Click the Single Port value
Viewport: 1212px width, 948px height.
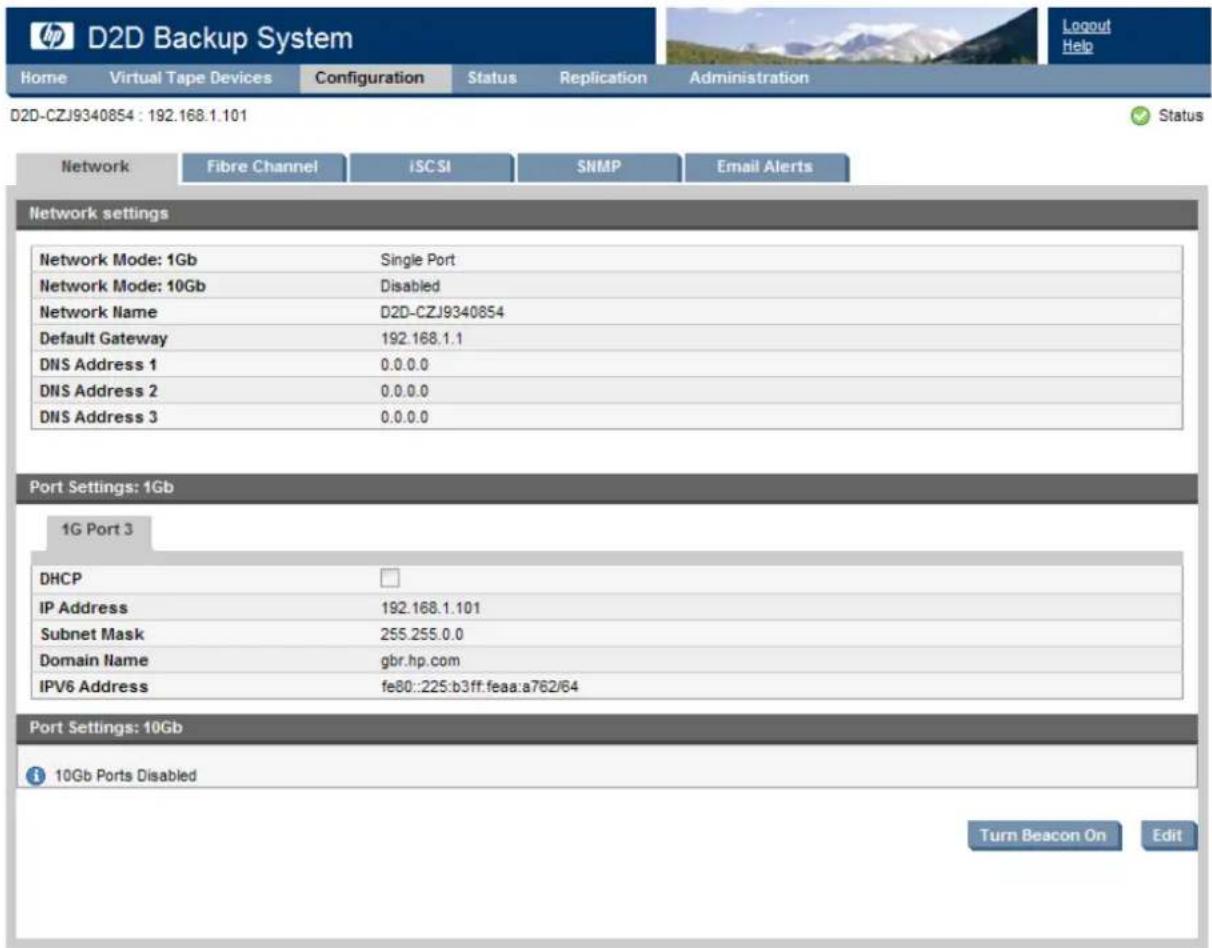[x=418, y=260]
